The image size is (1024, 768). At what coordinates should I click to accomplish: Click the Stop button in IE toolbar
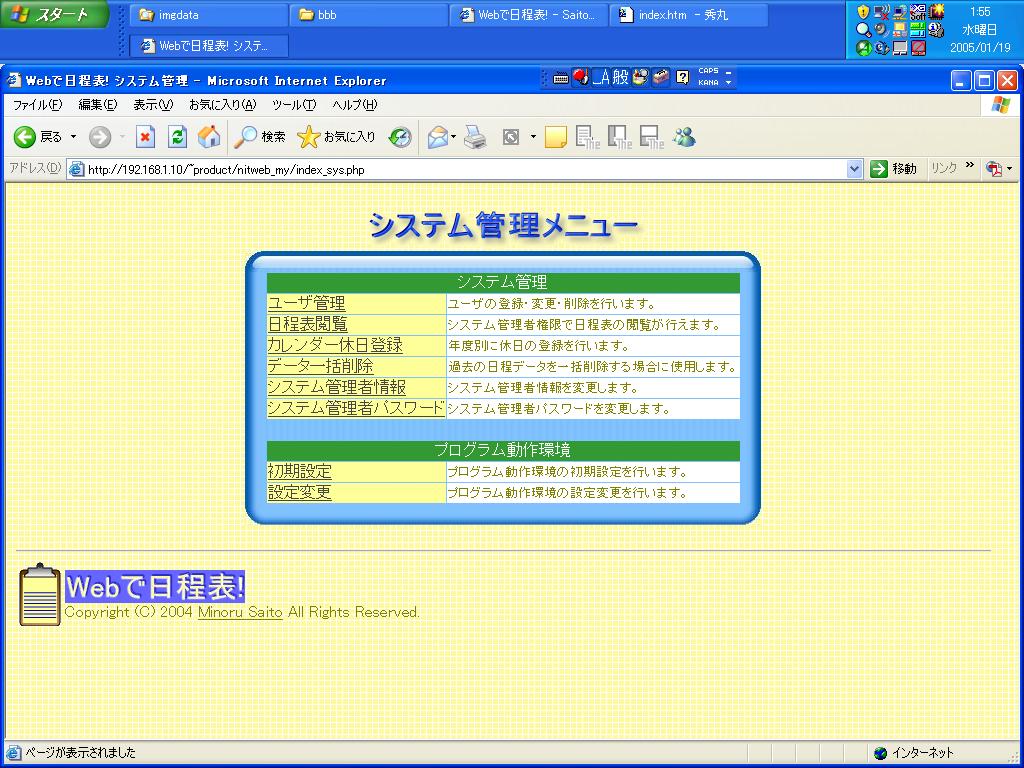coord(146,137)
